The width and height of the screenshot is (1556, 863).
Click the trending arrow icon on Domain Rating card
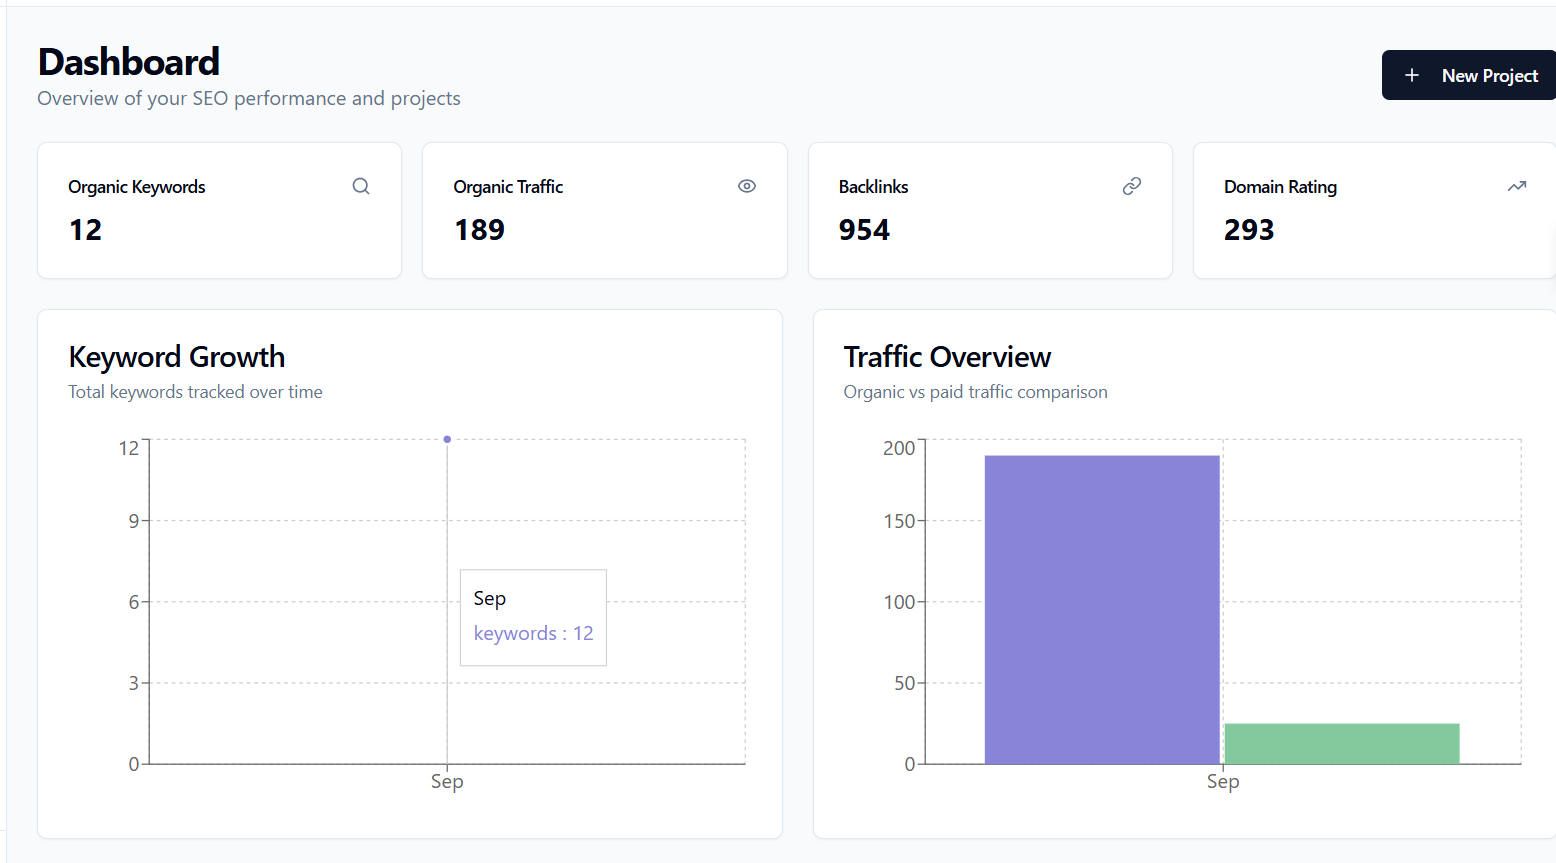pos(1517,186)
